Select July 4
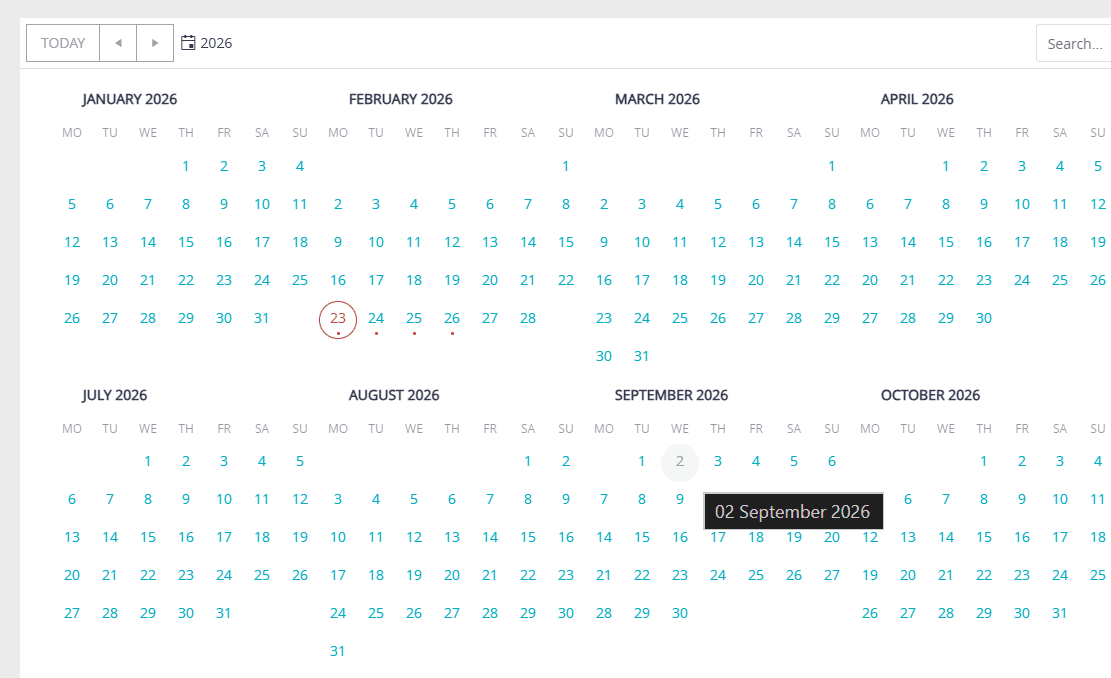1111x678 pixels. 261,461
